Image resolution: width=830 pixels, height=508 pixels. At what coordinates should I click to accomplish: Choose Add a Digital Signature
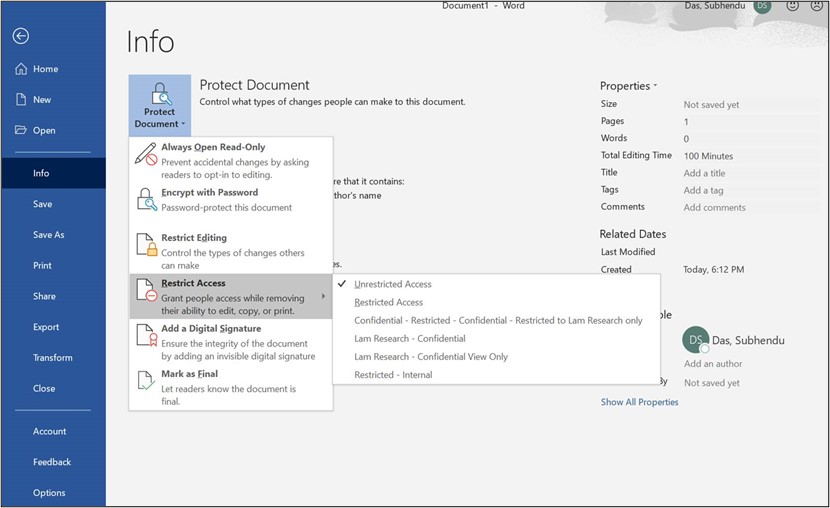pyautogui.click(x=231, y=342)
